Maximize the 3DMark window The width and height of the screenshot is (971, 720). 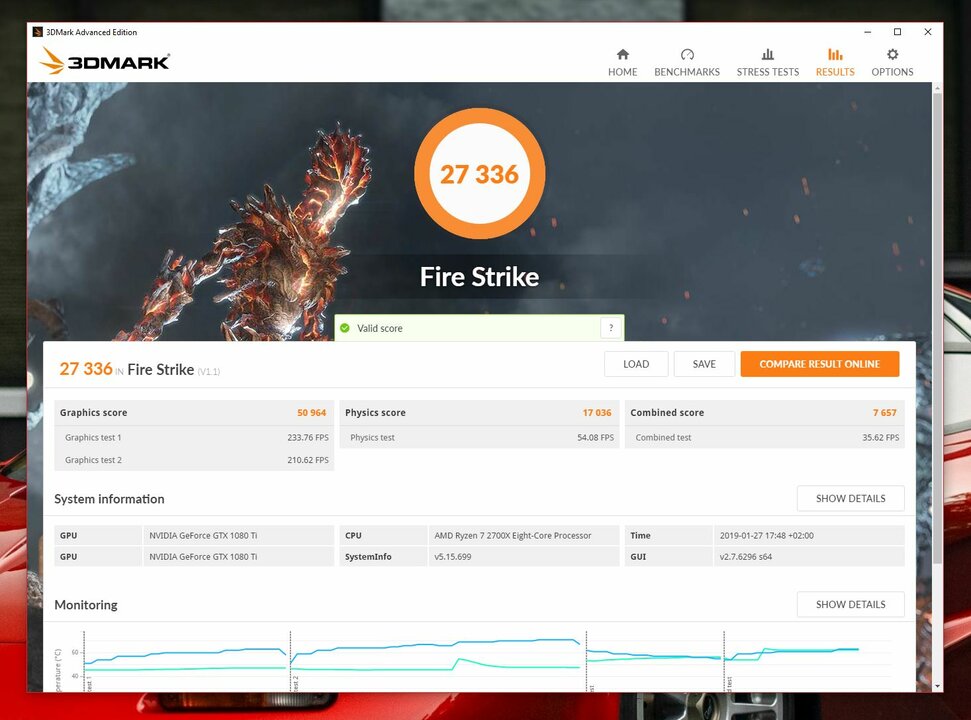(897, 32)
